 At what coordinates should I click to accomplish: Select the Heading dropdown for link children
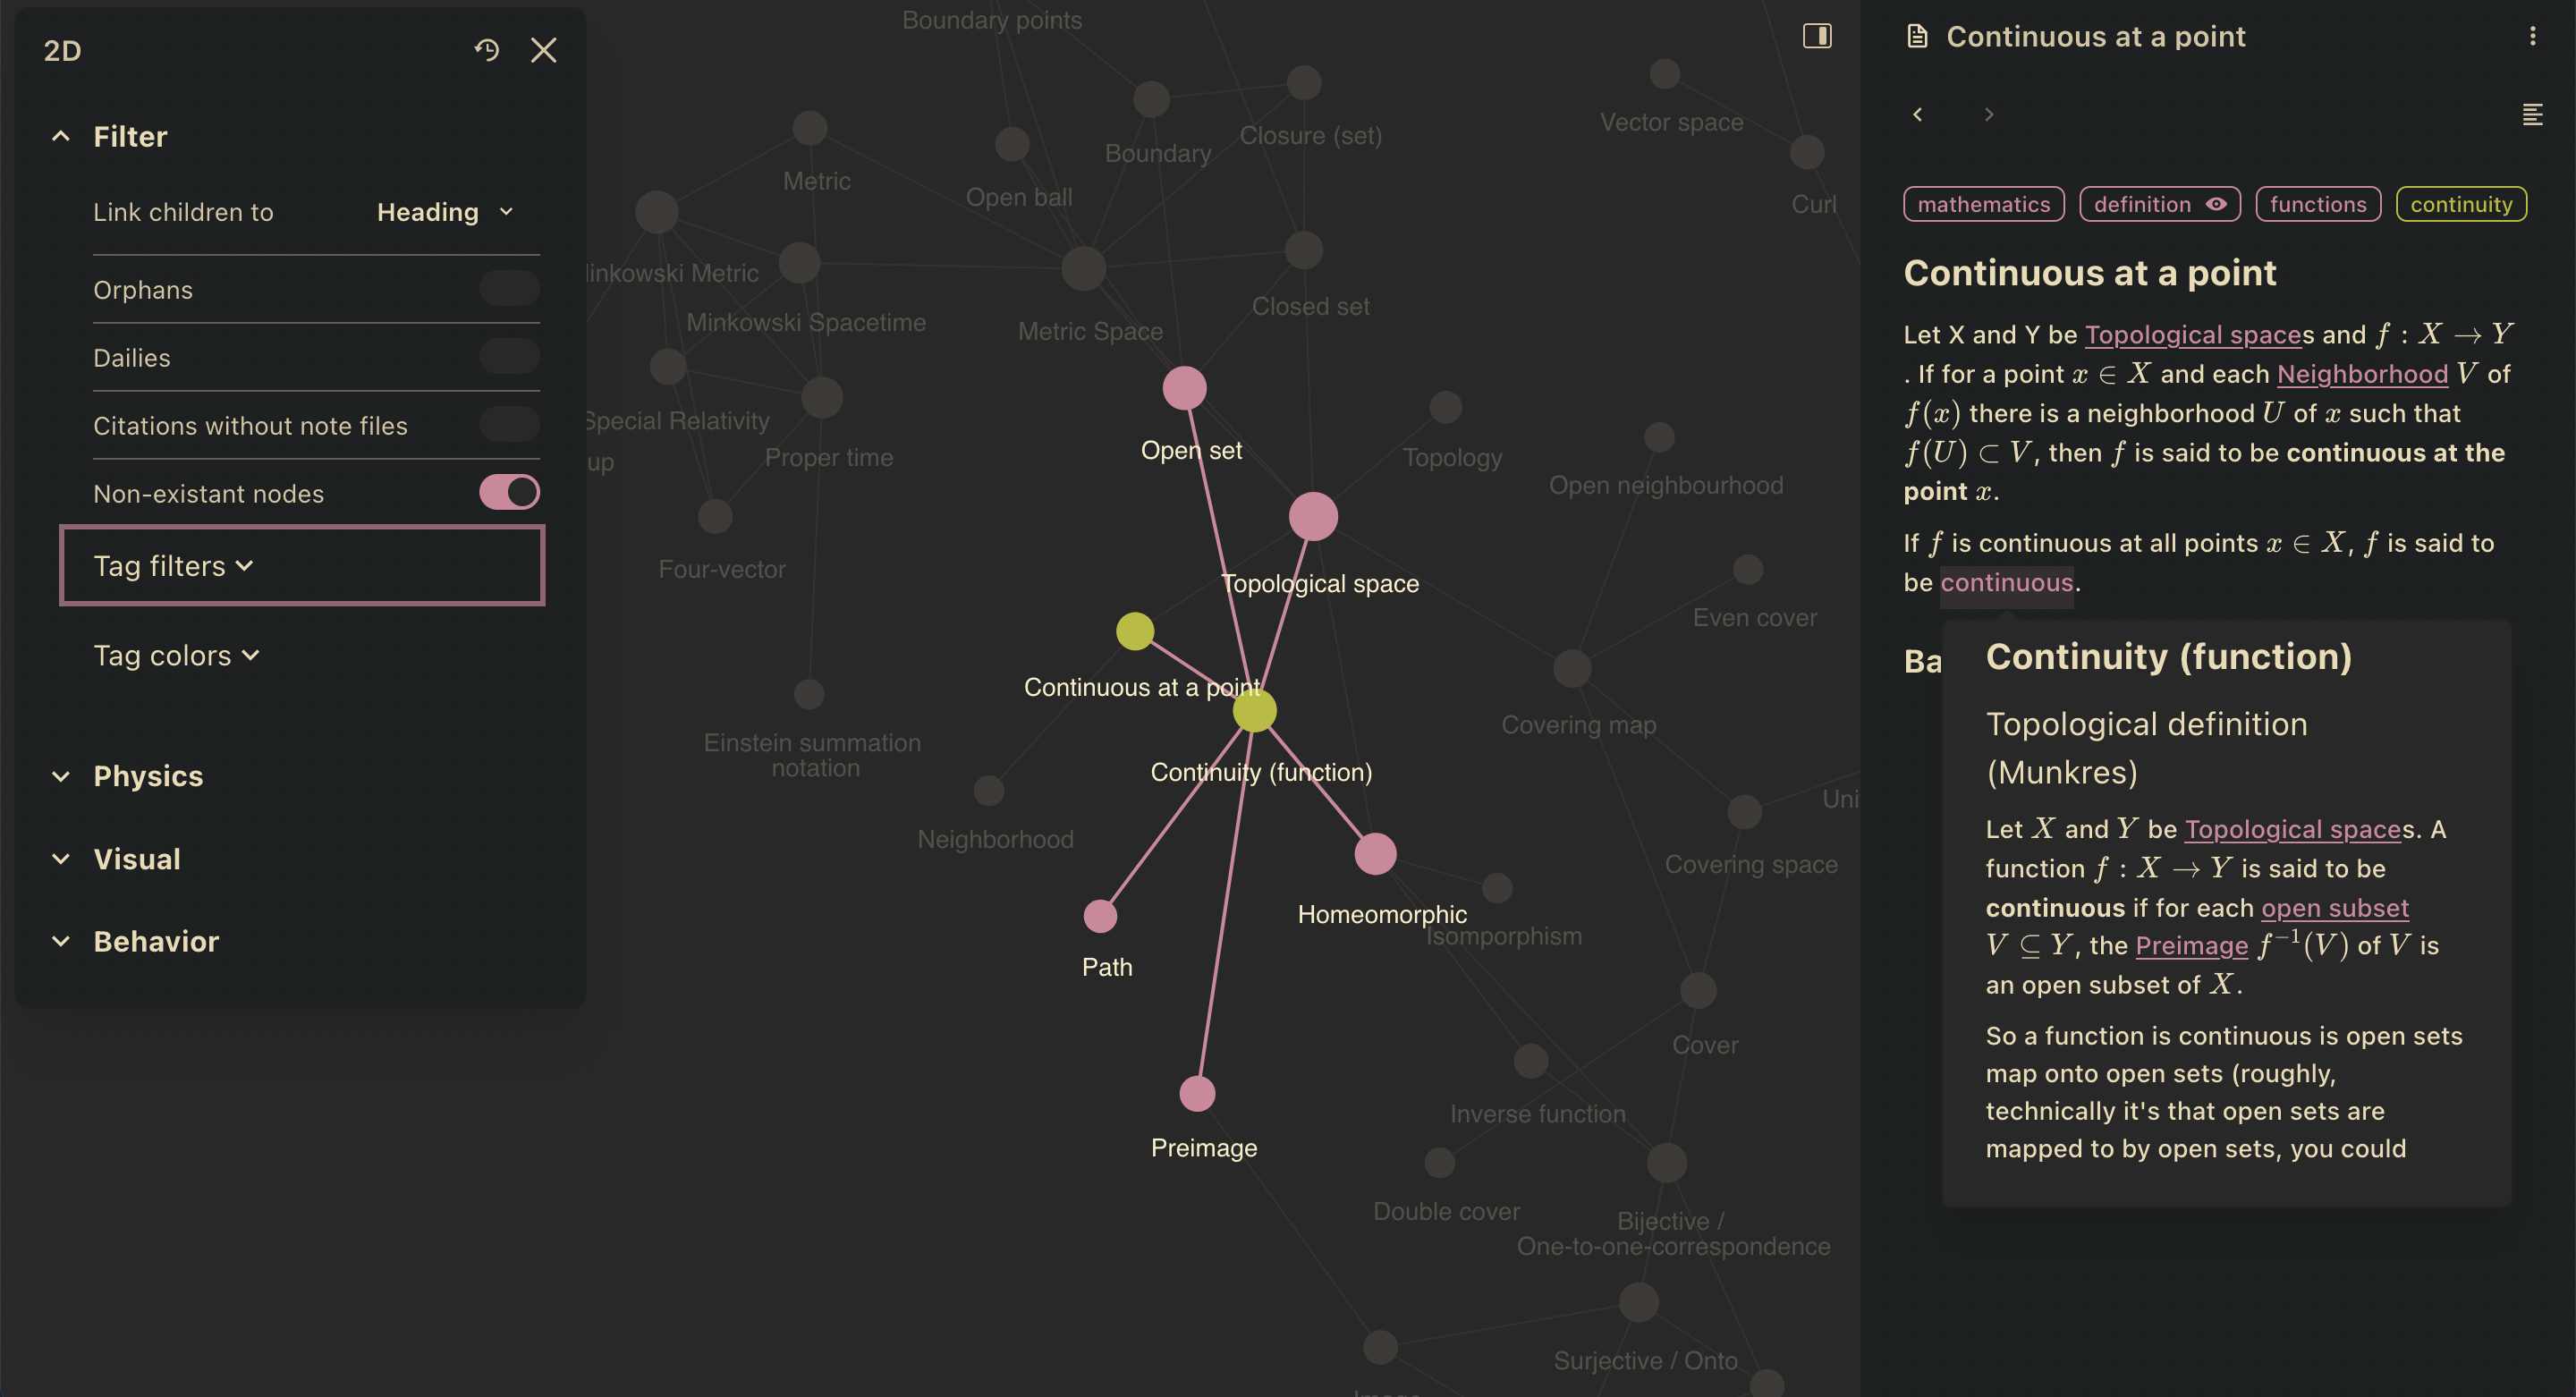(445, 212)
